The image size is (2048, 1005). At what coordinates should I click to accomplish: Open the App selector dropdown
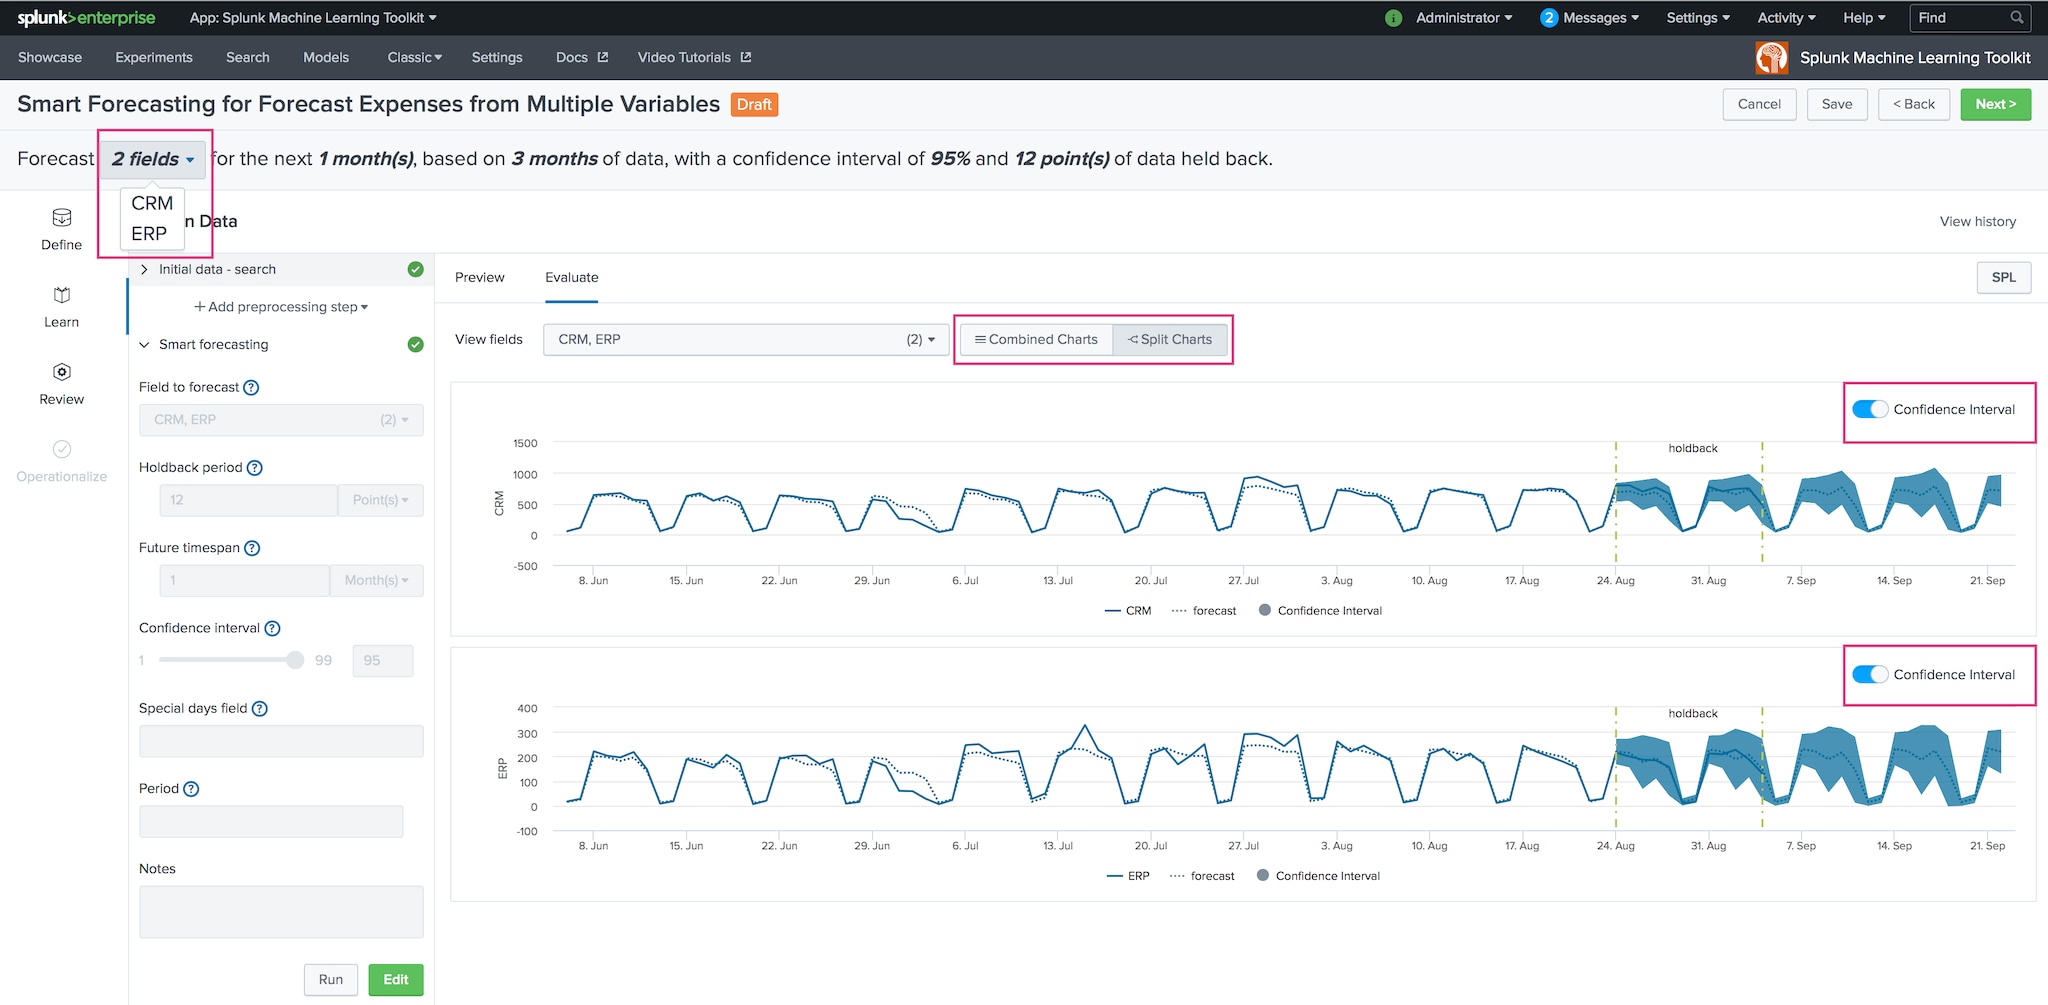(313, 18)
